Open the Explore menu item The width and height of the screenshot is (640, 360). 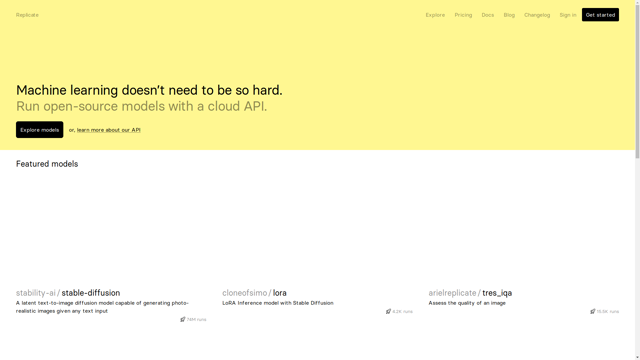click(435, 15)
